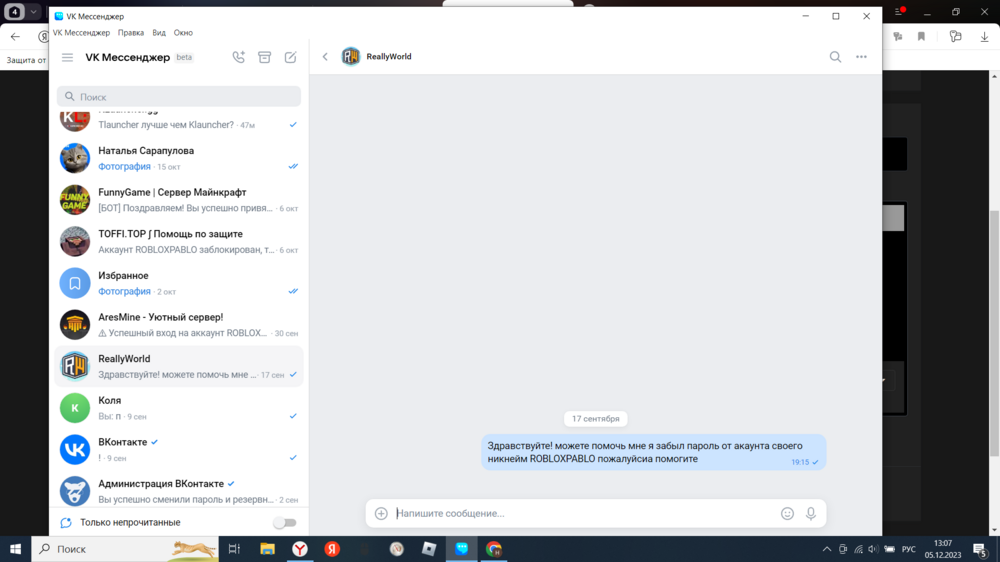The width and height of the screenshot is (1000, 562).
Task: Click the browser back arrow behind window
Action: pos(15,37)
